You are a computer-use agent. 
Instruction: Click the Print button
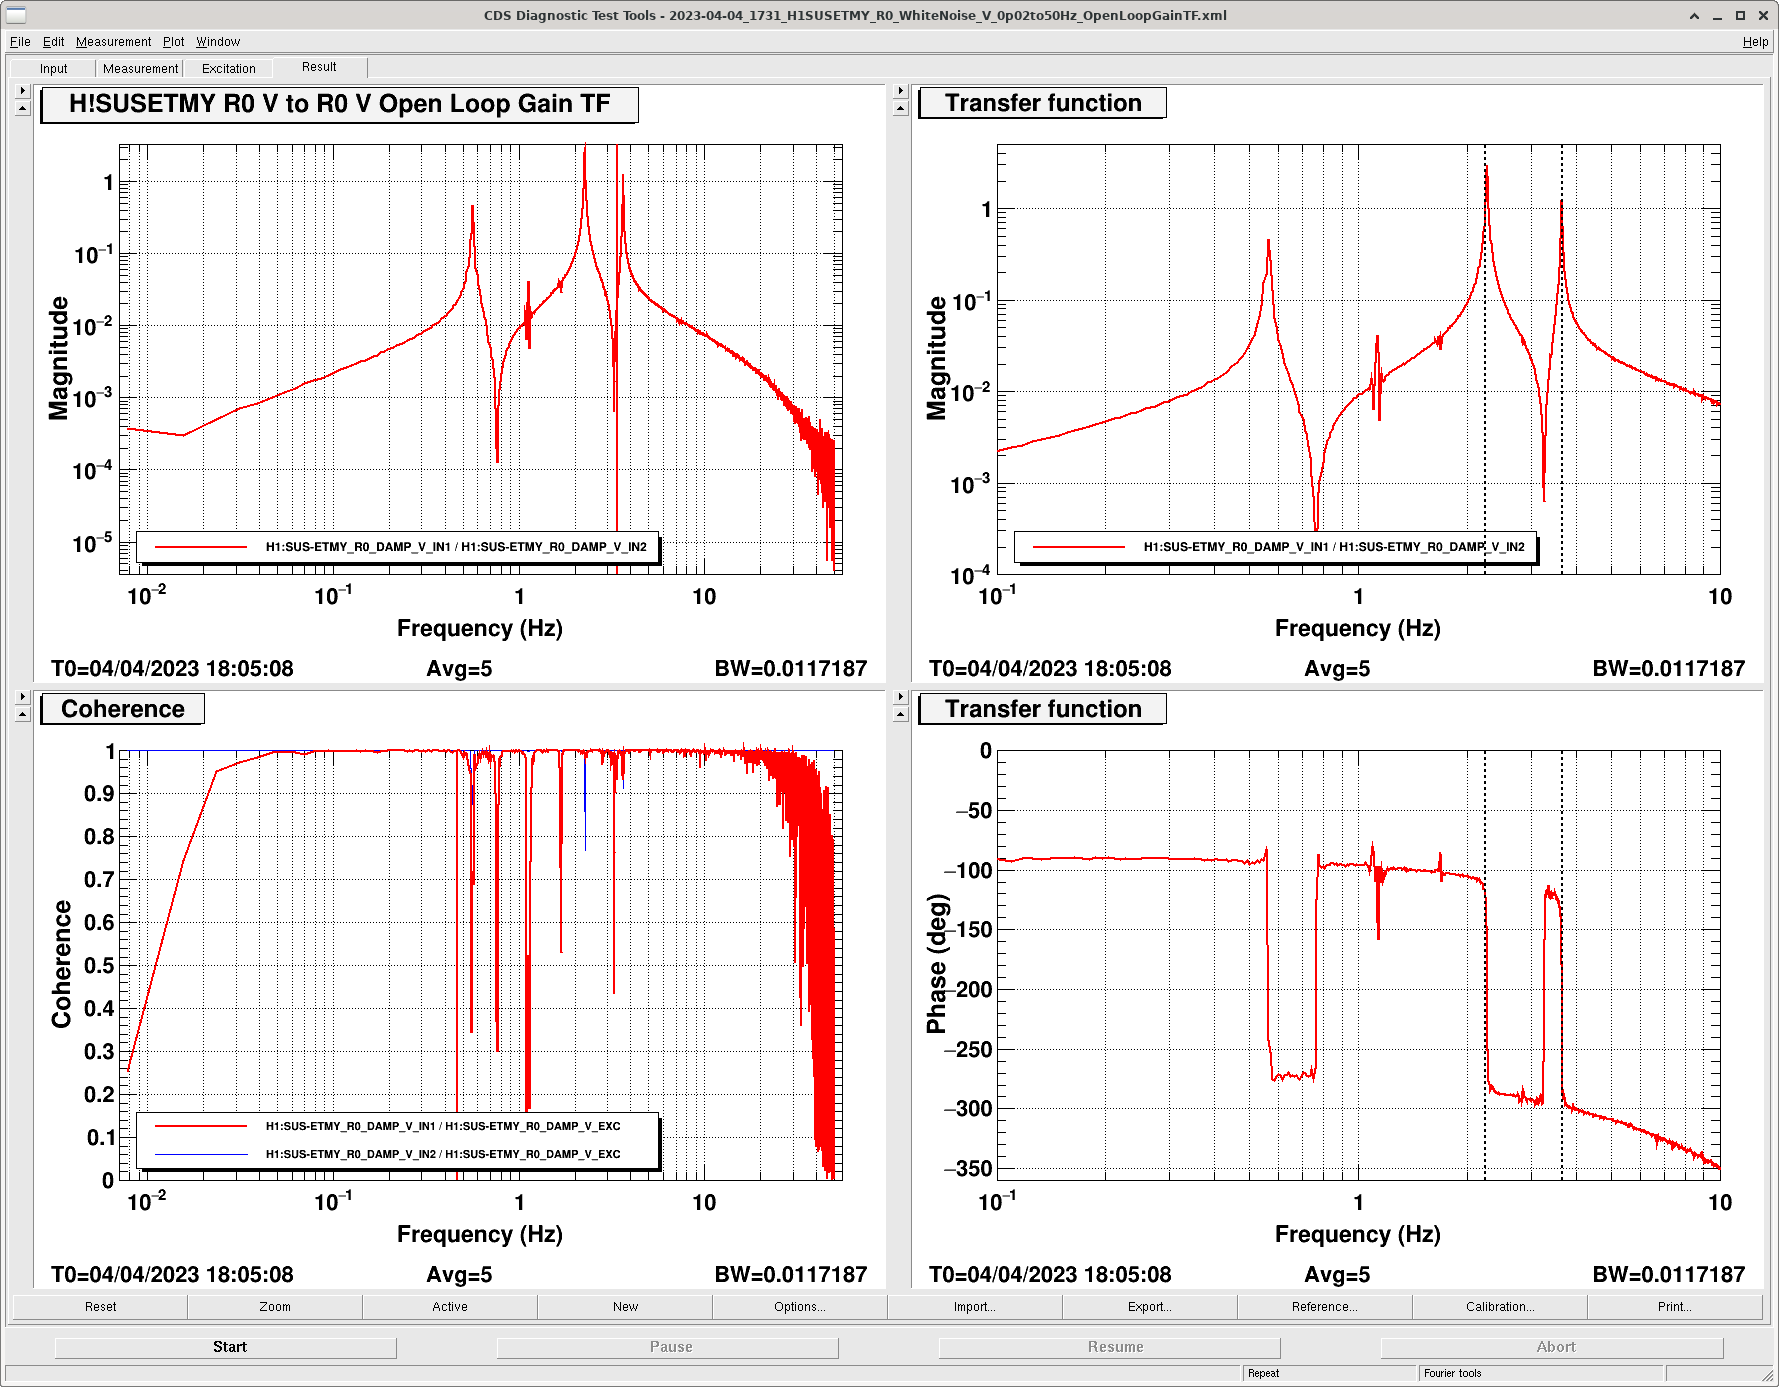[x=1675, y=1306]
